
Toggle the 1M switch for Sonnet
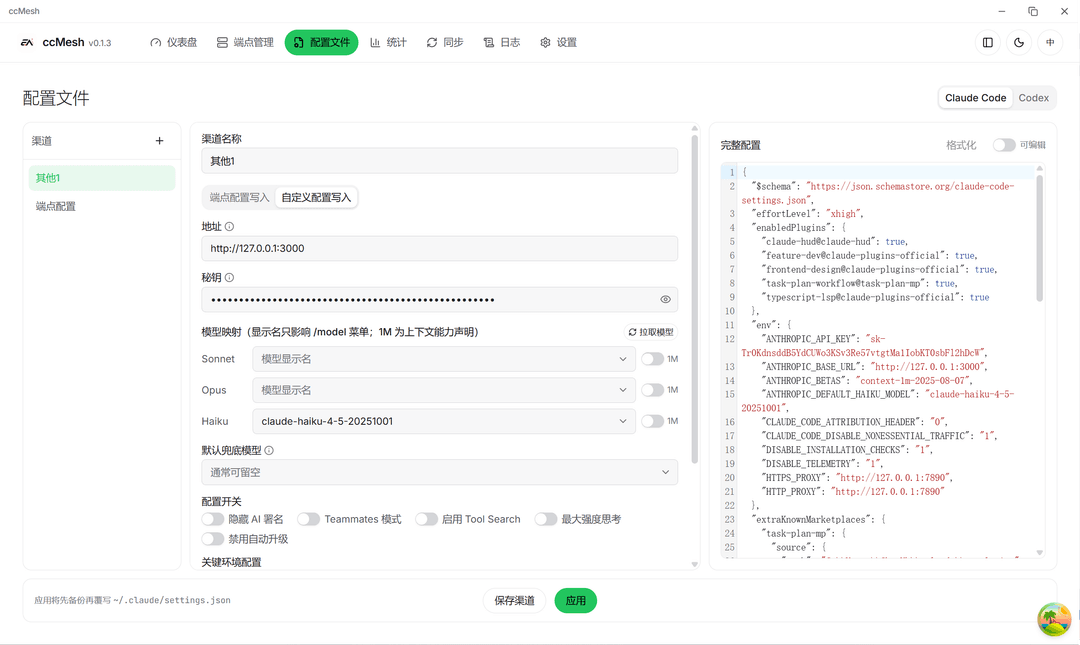[652, 359]
